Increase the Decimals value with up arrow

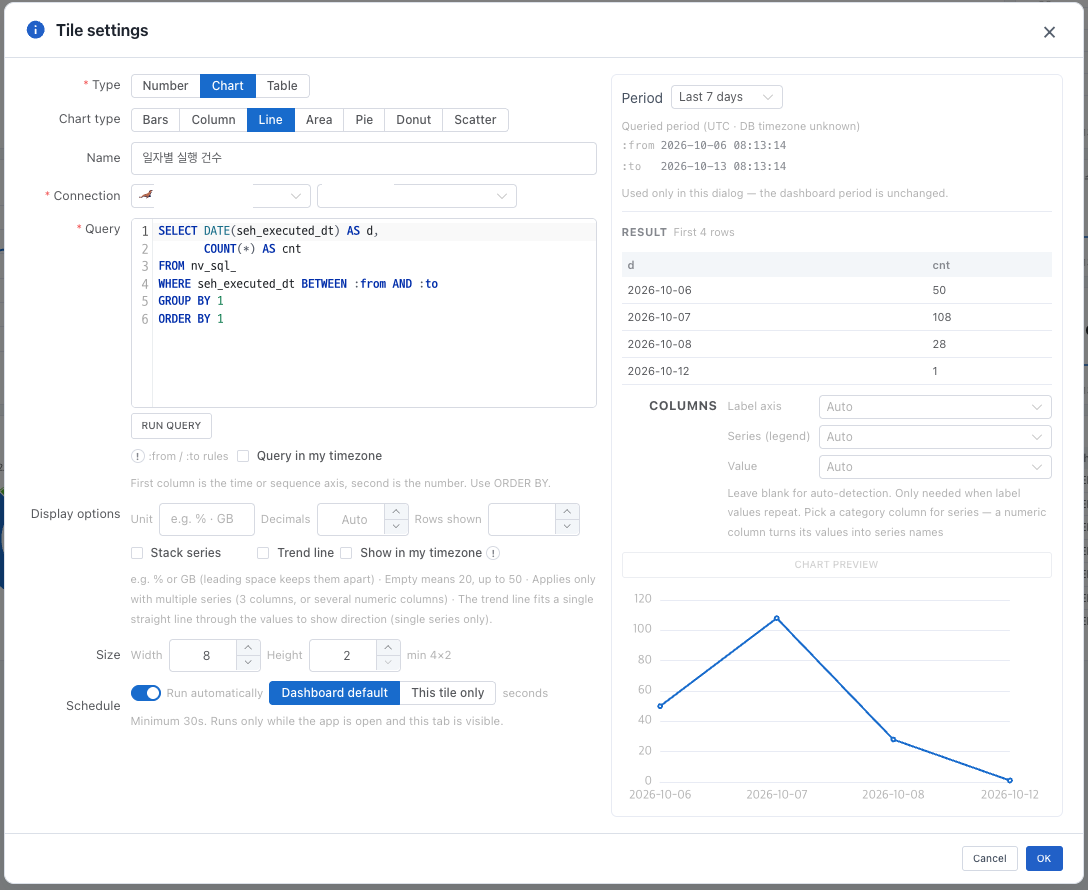[396, 511]
